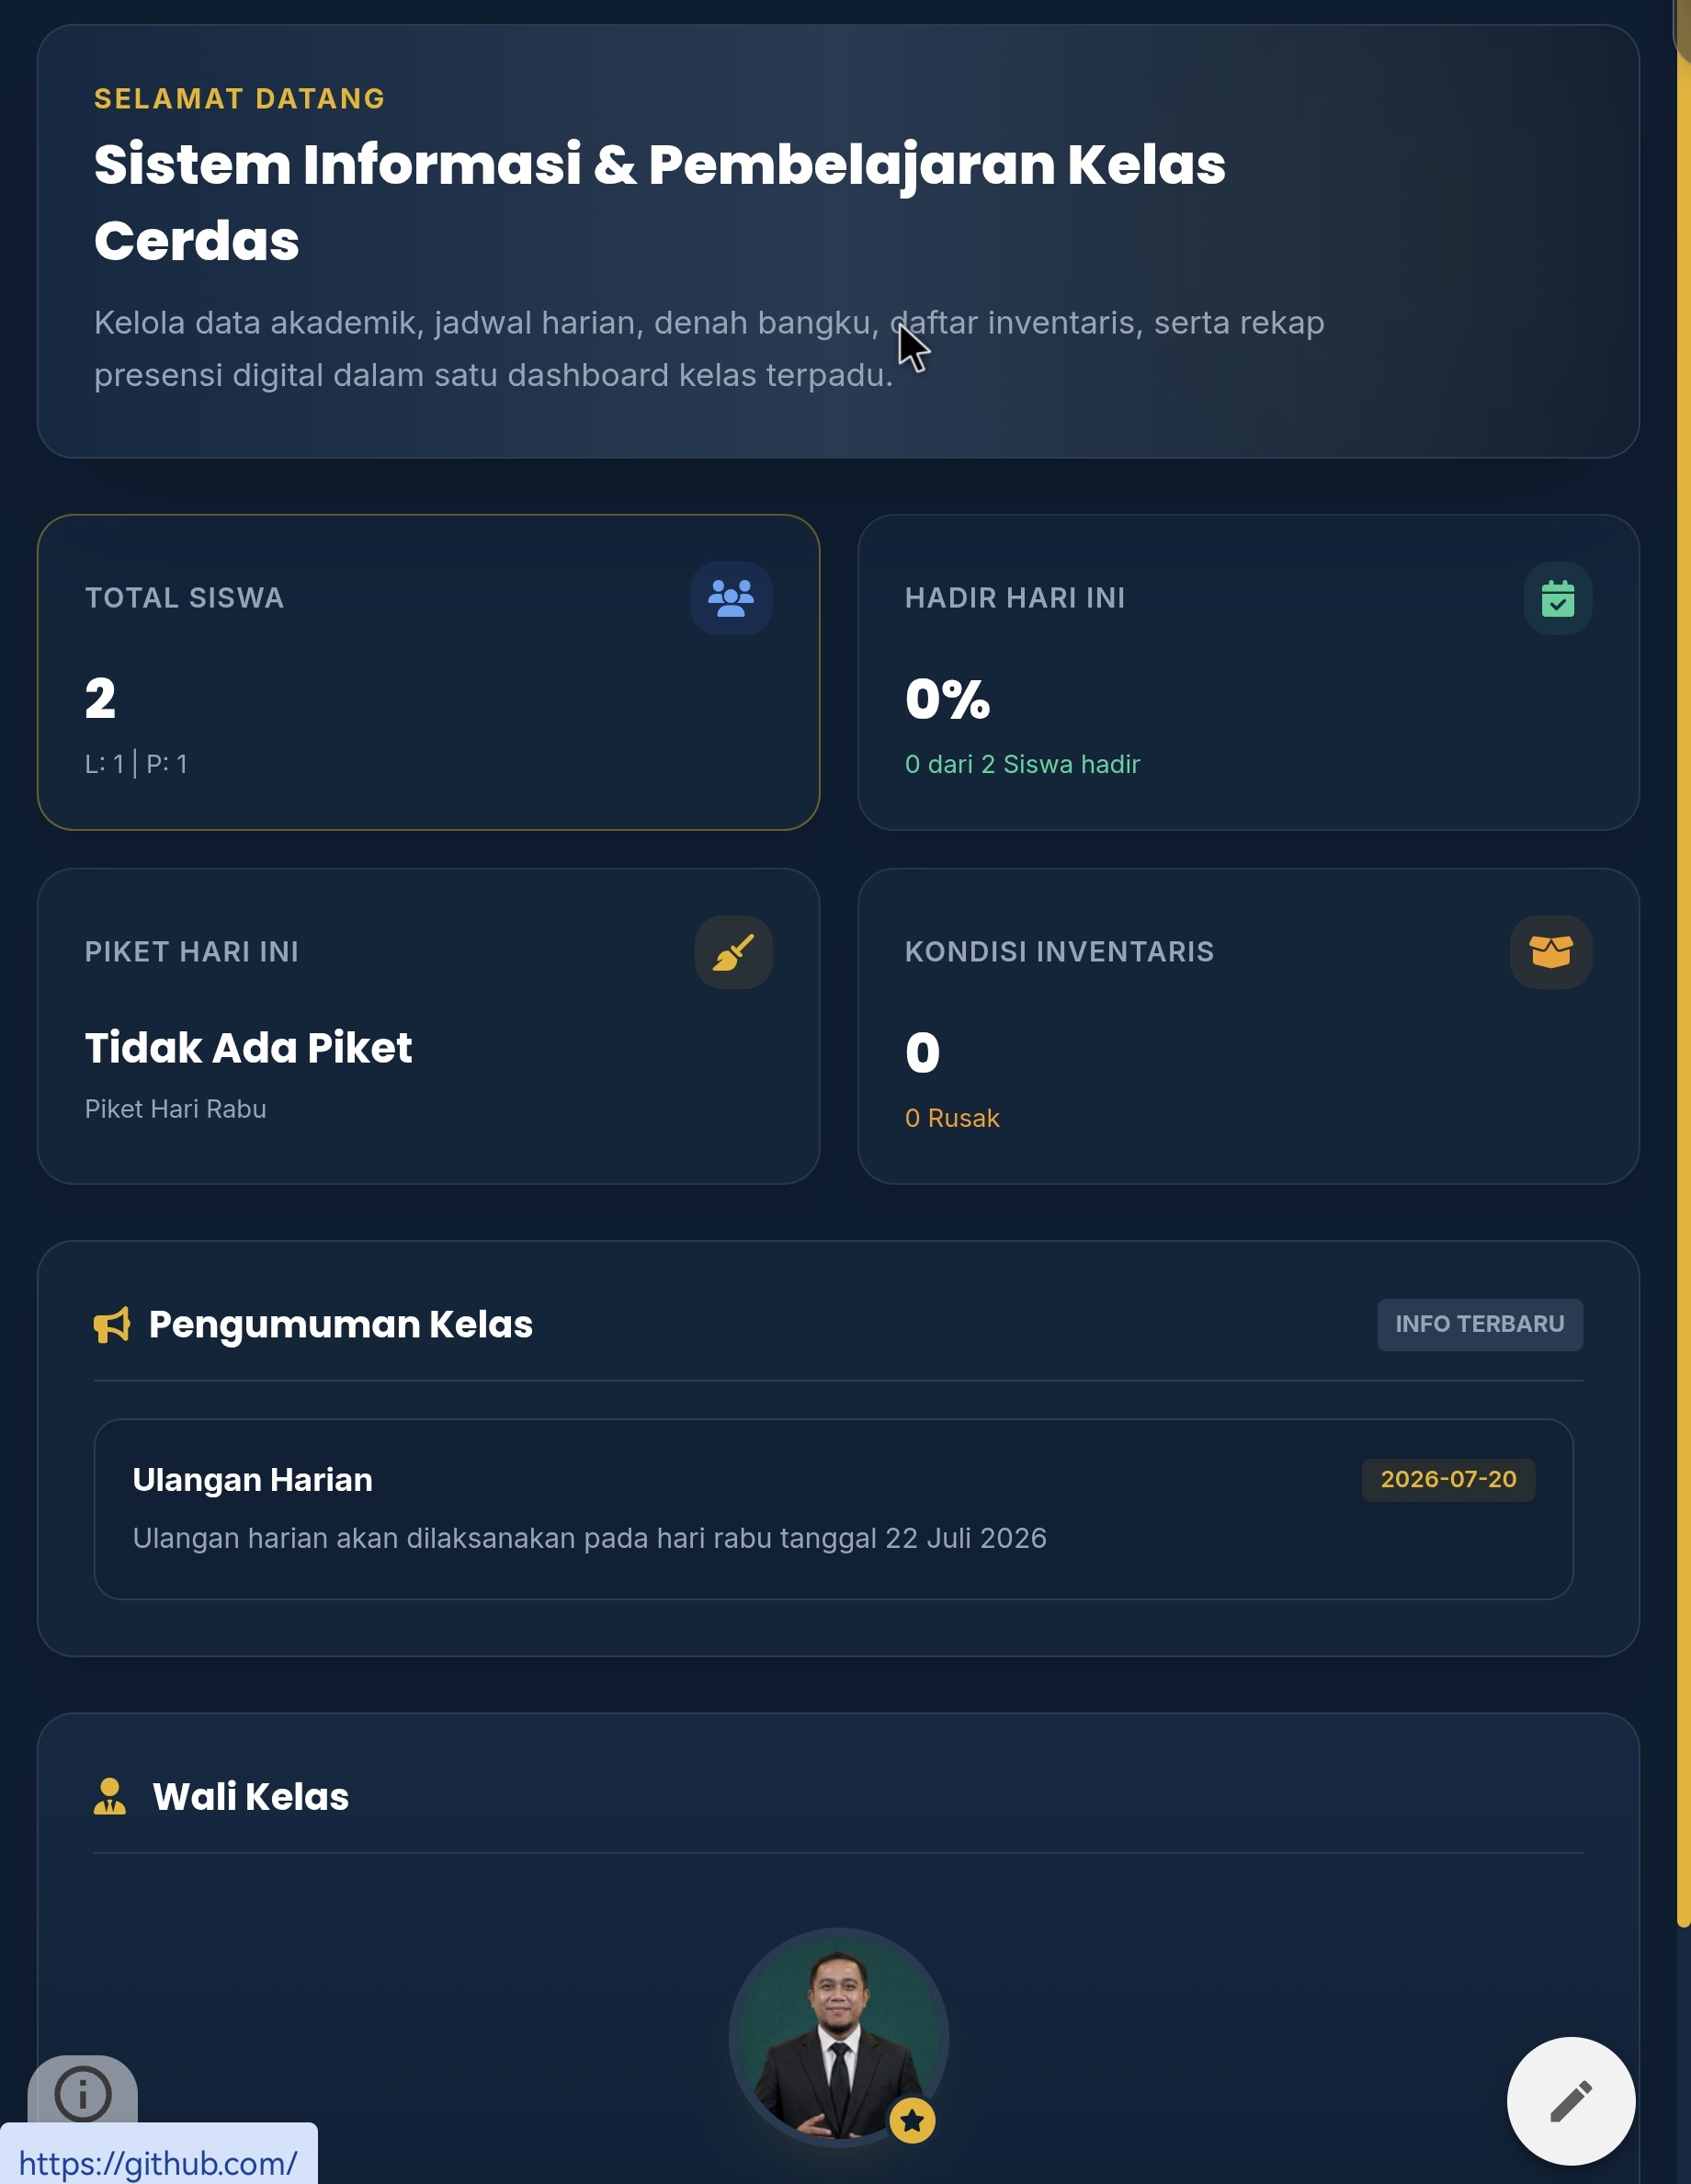The image size is (1691, 2184).
Task: Select the Total Siswa stat card
Action: 428,672
